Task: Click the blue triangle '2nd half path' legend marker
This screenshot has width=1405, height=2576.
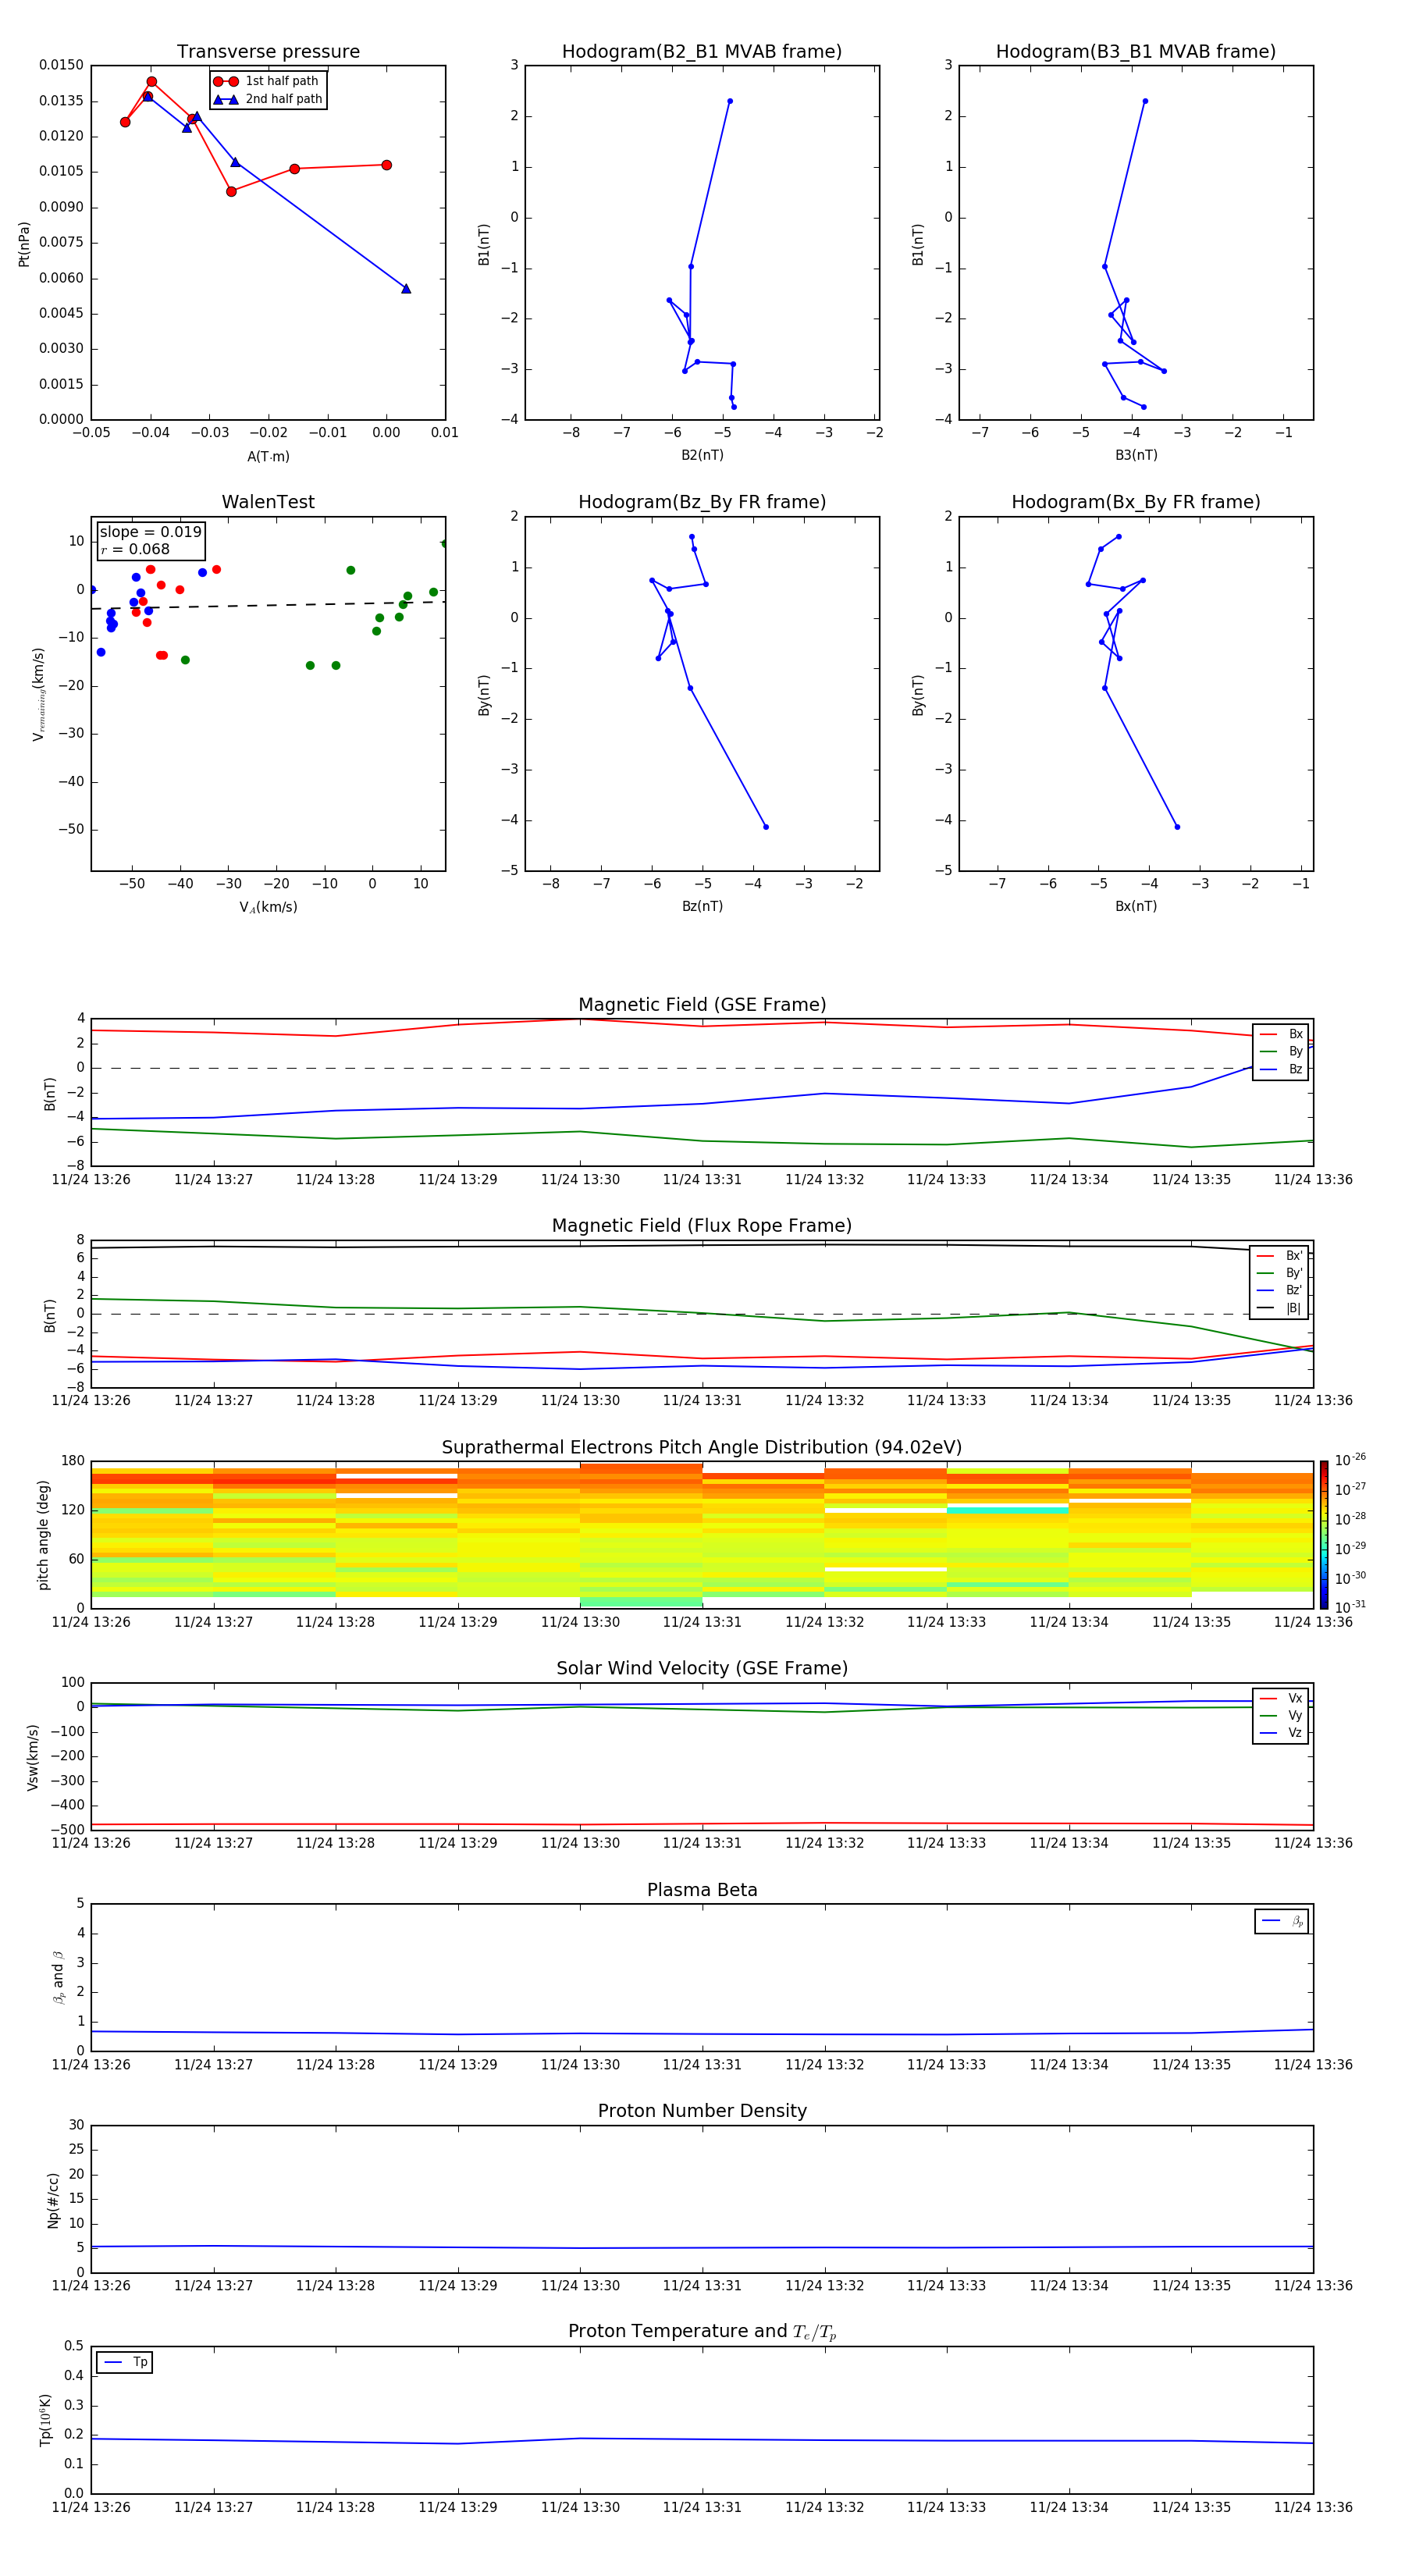Action: pyautogui.click(x=225, y=99)
